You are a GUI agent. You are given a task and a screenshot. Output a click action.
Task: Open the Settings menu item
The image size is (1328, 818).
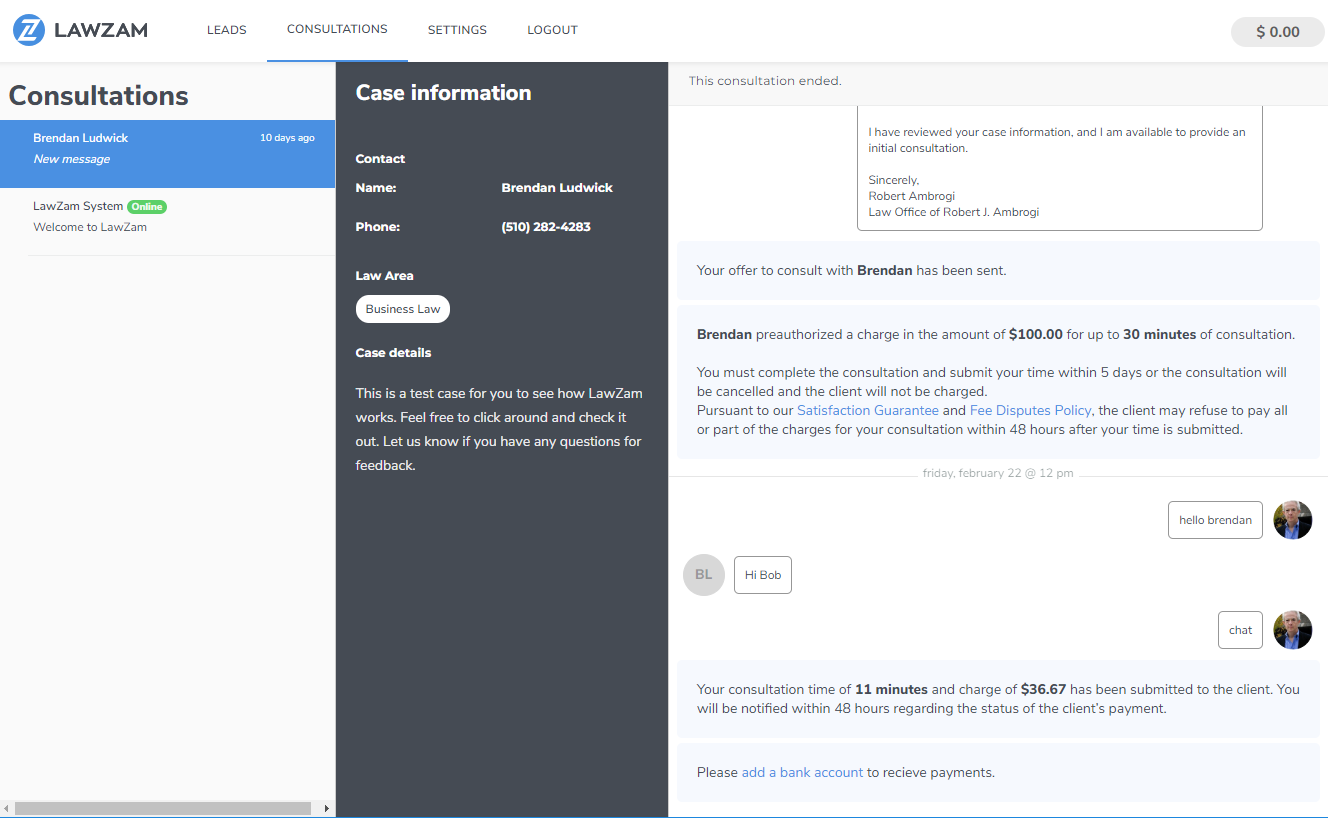click(x=457, y=30)
